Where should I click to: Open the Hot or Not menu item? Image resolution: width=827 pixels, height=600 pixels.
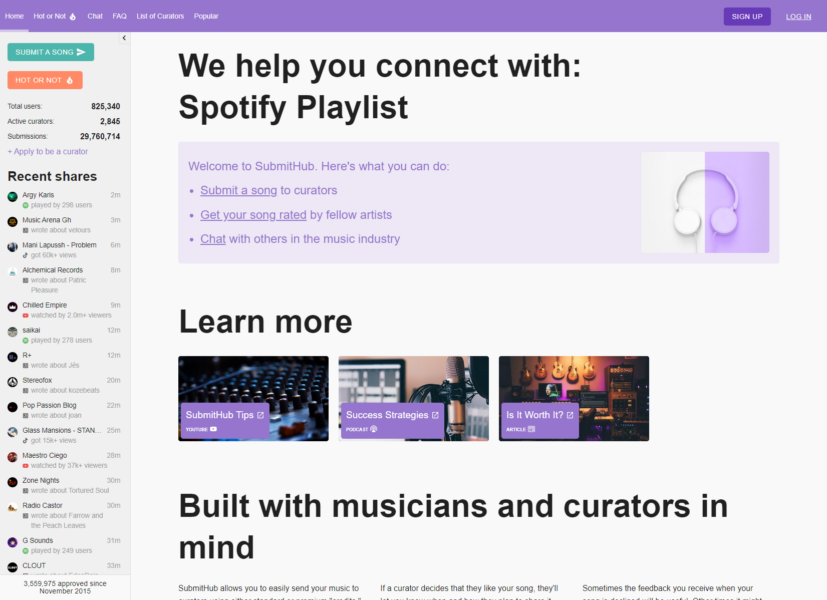click(54, 16)
